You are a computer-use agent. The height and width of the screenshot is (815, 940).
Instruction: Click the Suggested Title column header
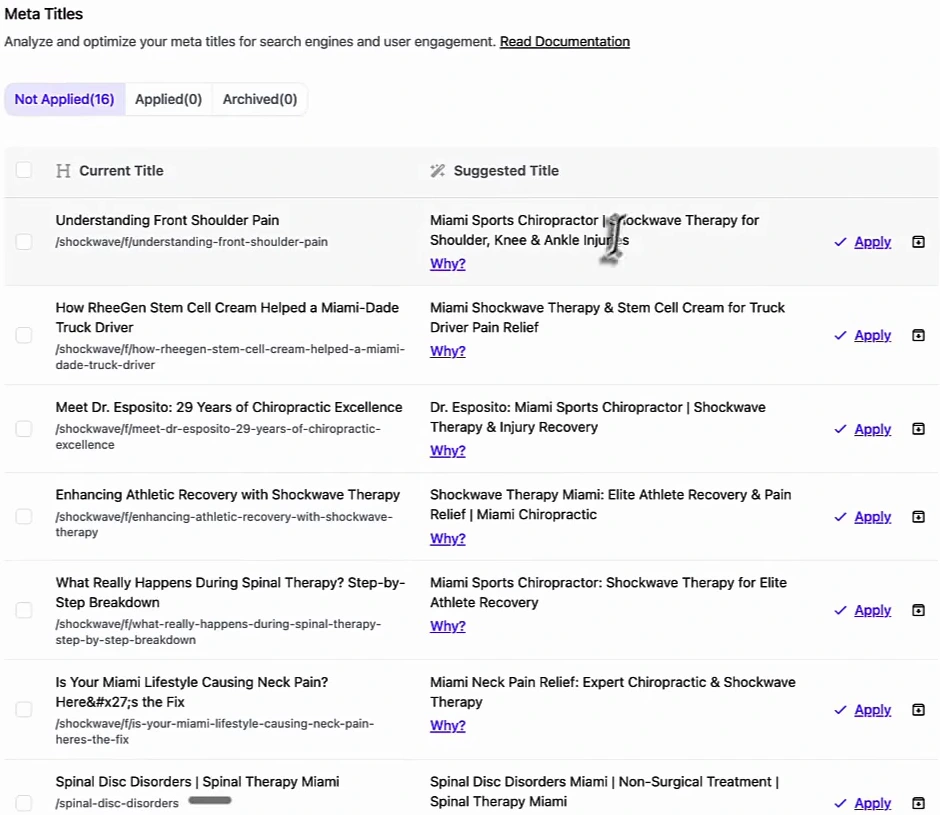[x=506, y=171]
